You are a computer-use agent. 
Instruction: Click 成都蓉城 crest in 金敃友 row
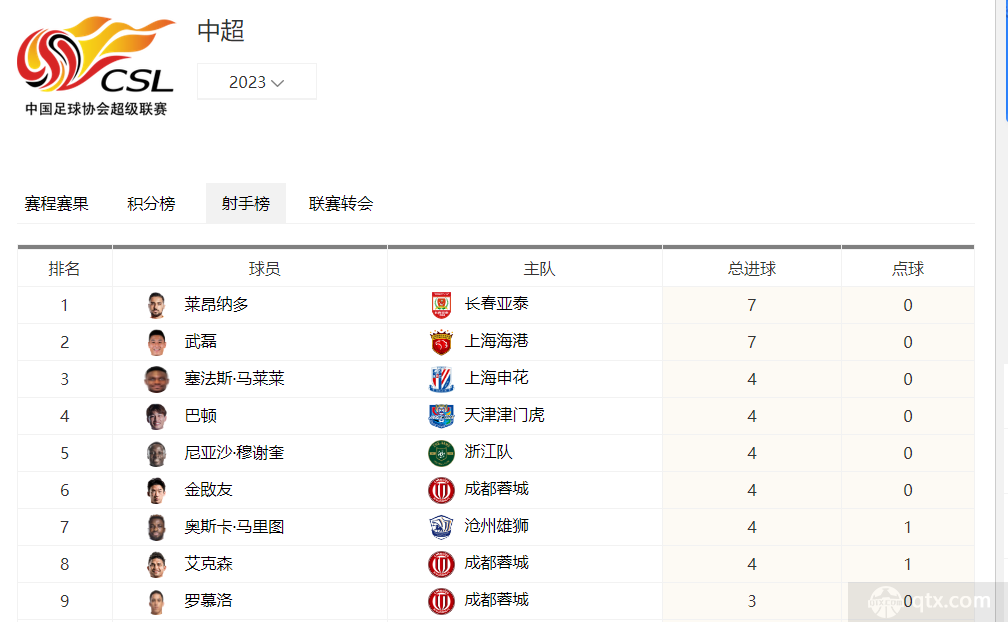click(x=441, y=490)
